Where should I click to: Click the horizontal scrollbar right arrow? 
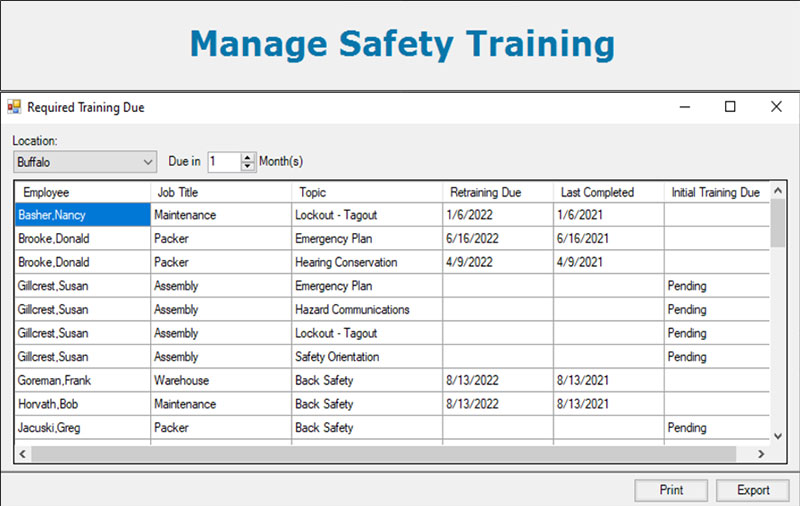coord(761,453)
